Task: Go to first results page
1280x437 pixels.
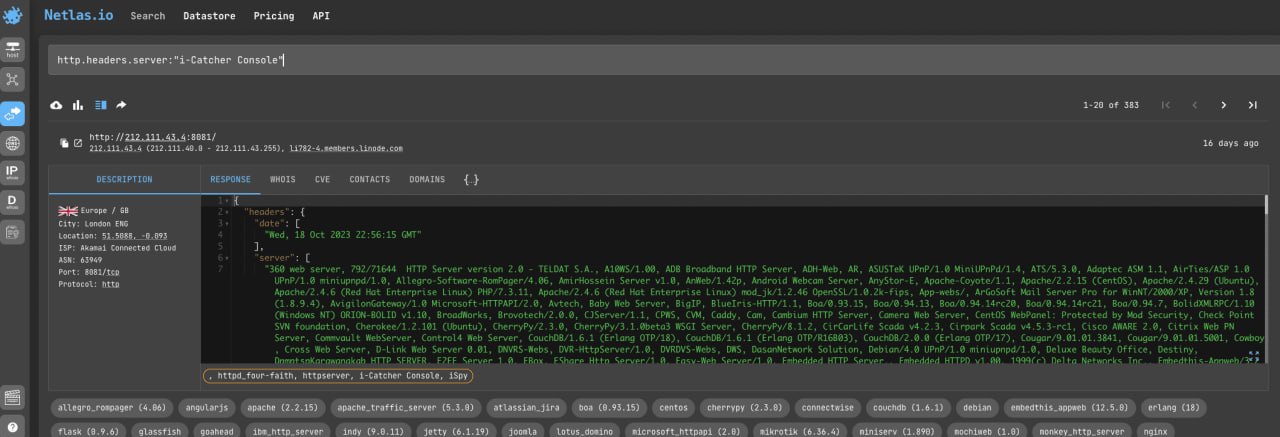Action: tap(1165, 105)
